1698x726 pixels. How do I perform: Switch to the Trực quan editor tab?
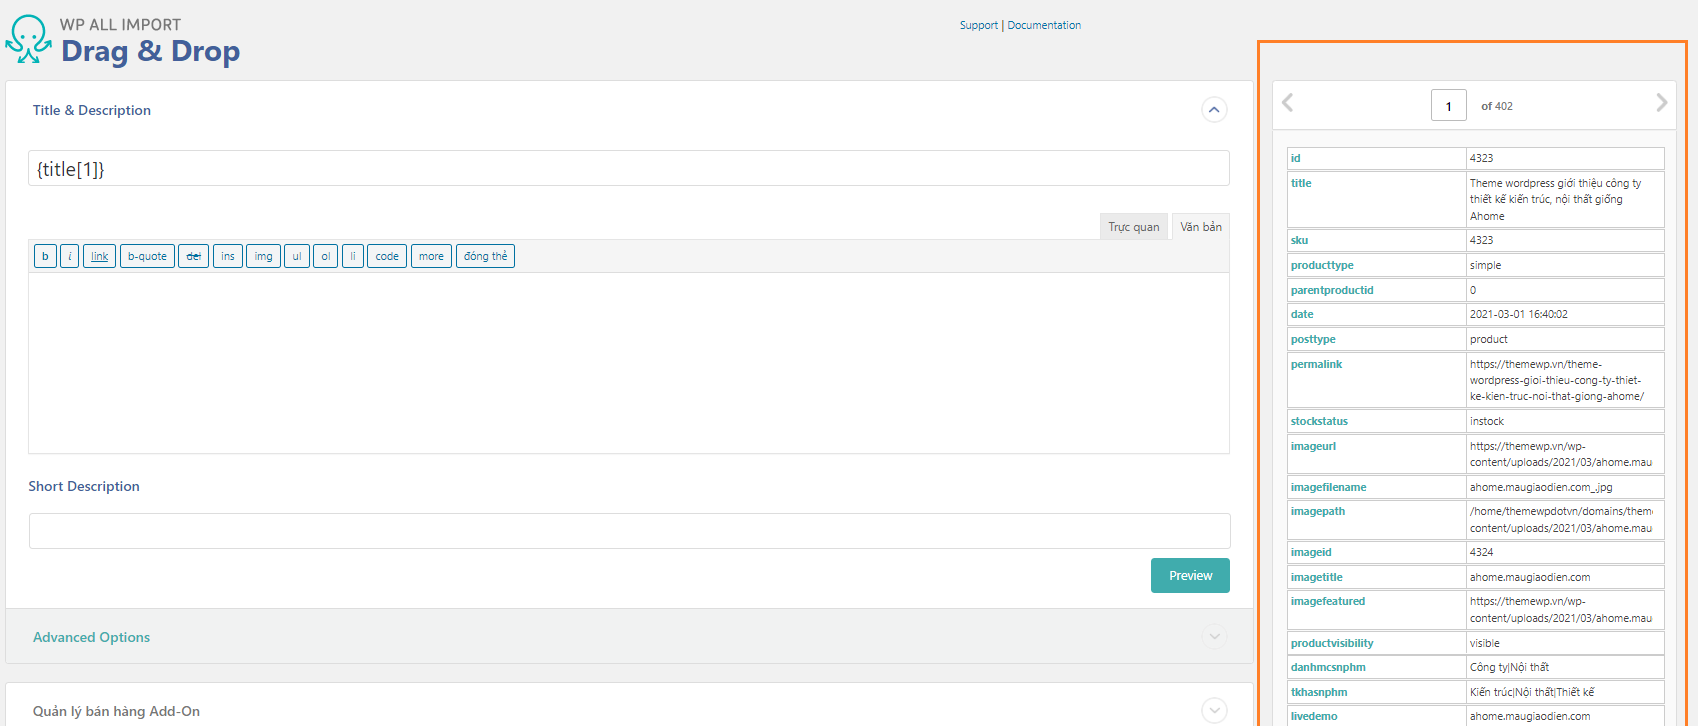tap(1133, 227)
